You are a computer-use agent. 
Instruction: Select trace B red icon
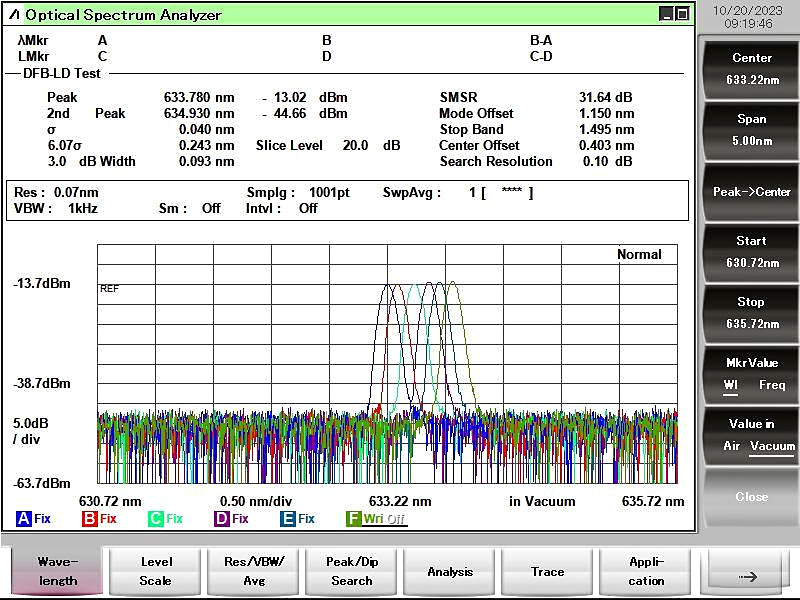89,519
